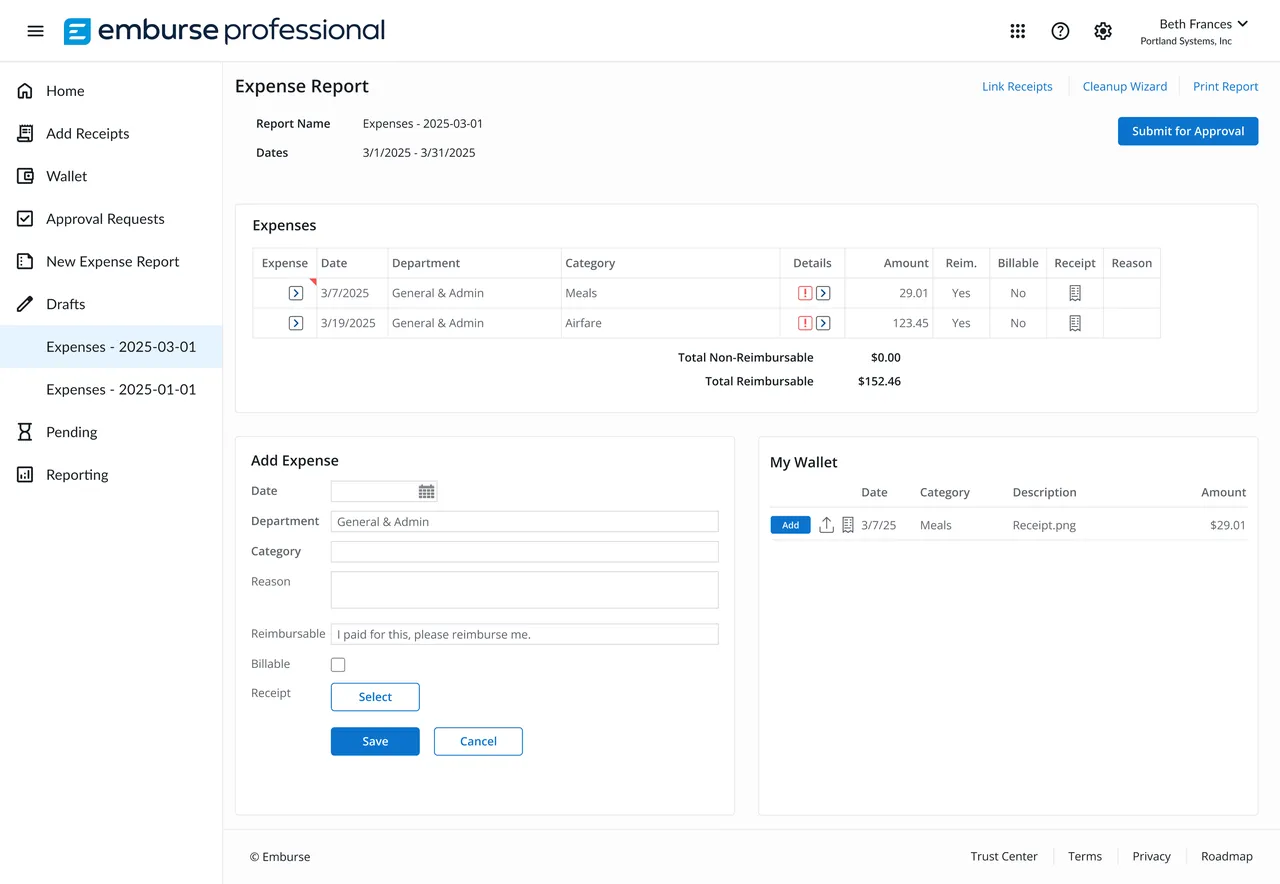Open the hamburger menu
This screenshot has height=884, width=1280.
click(36, 31)
